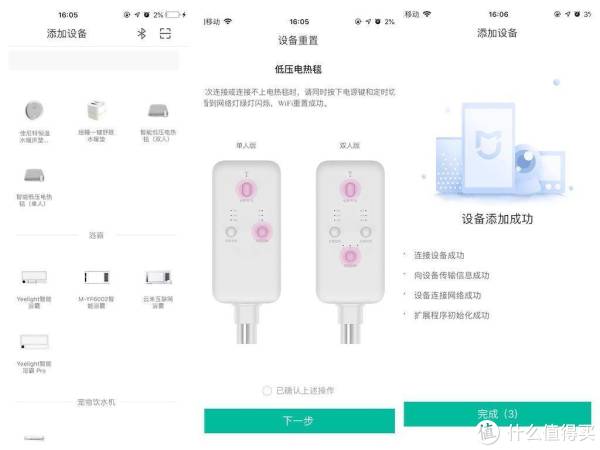Tap the pink power button on double controller

[350, 189]
